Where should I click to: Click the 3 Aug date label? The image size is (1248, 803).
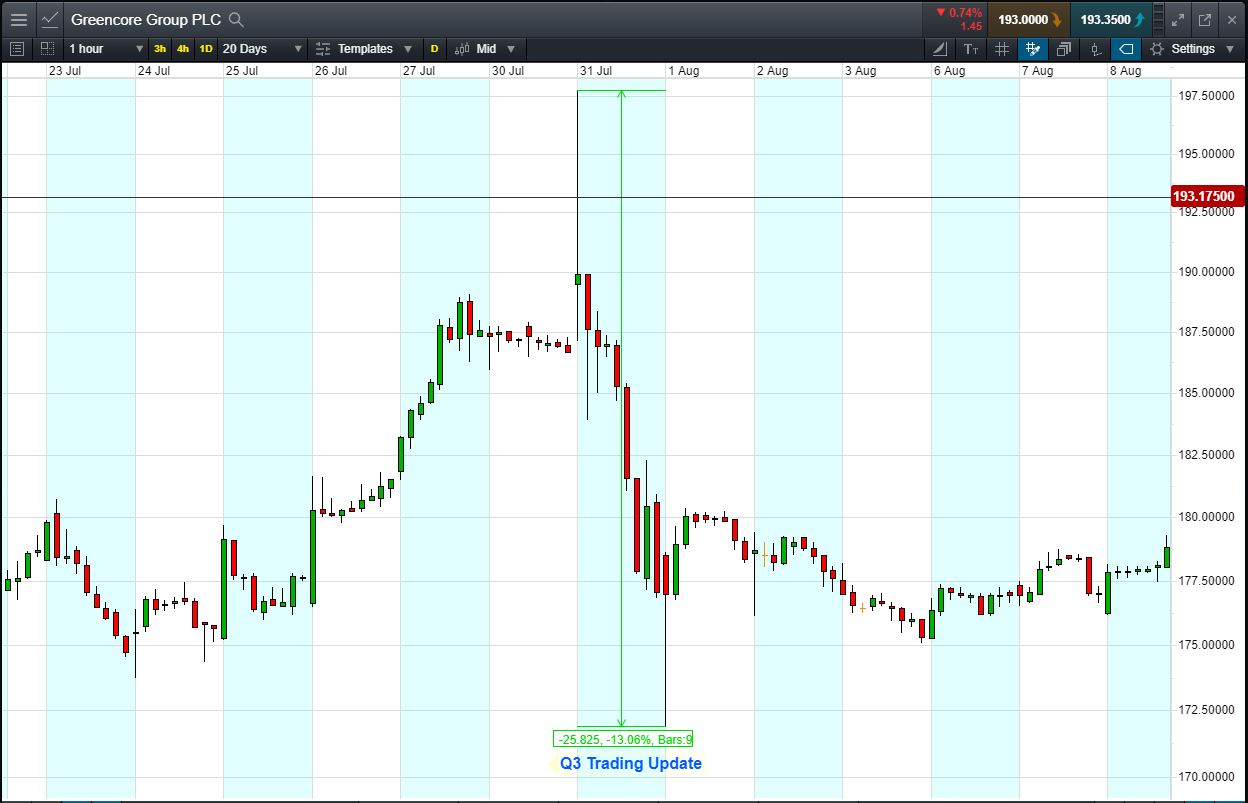coord(860,71)
